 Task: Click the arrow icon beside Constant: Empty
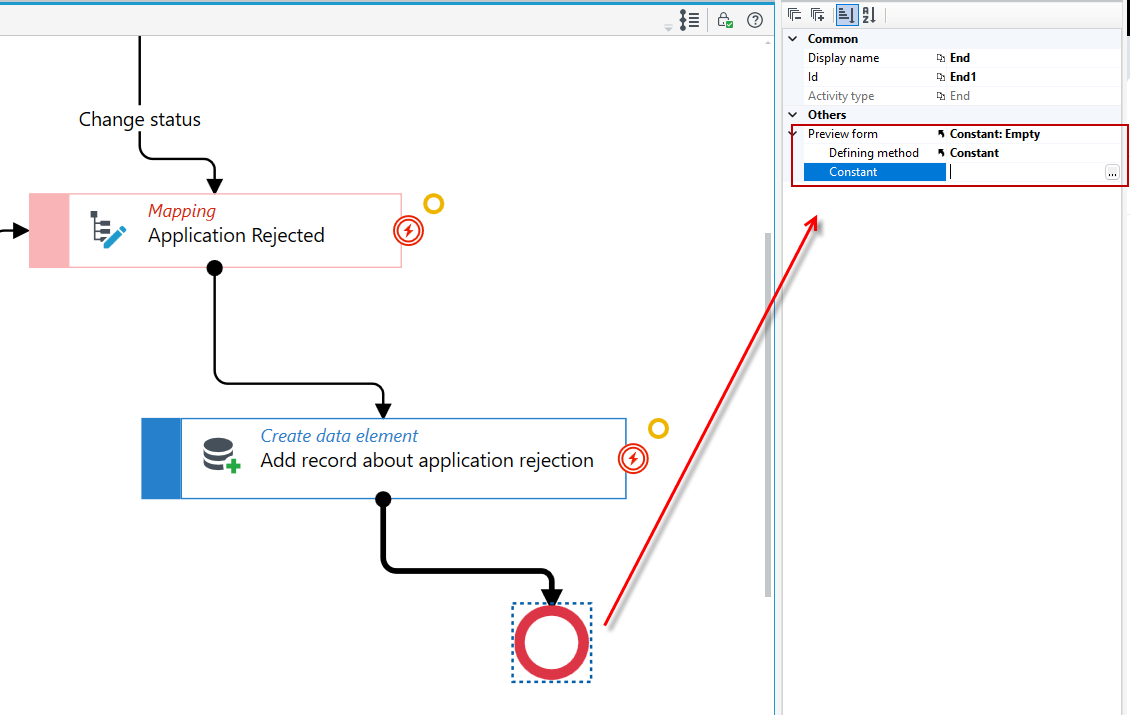940,134
